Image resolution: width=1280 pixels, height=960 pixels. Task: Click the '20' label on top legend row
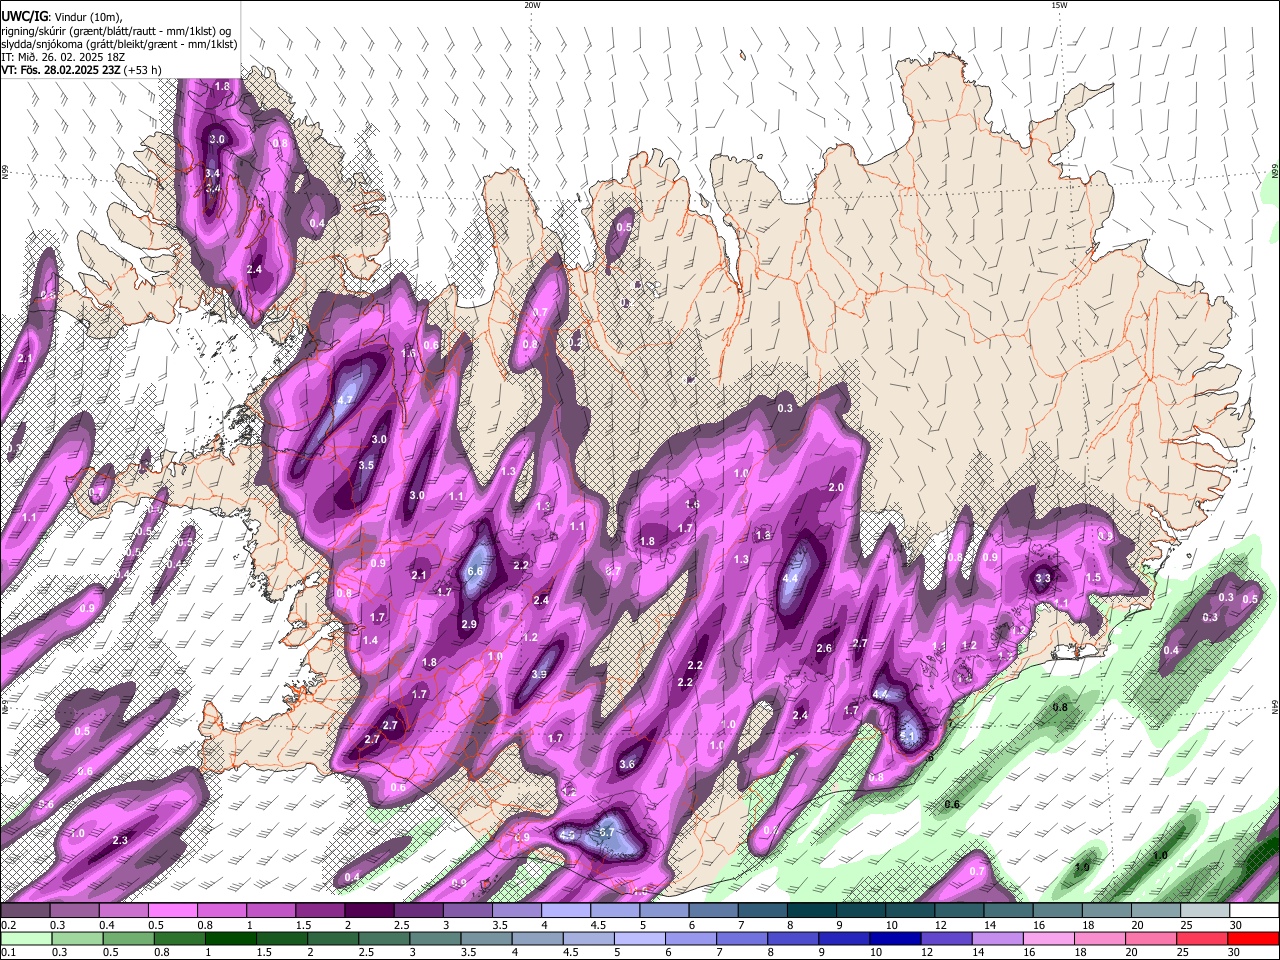[x=1138, y=925]
